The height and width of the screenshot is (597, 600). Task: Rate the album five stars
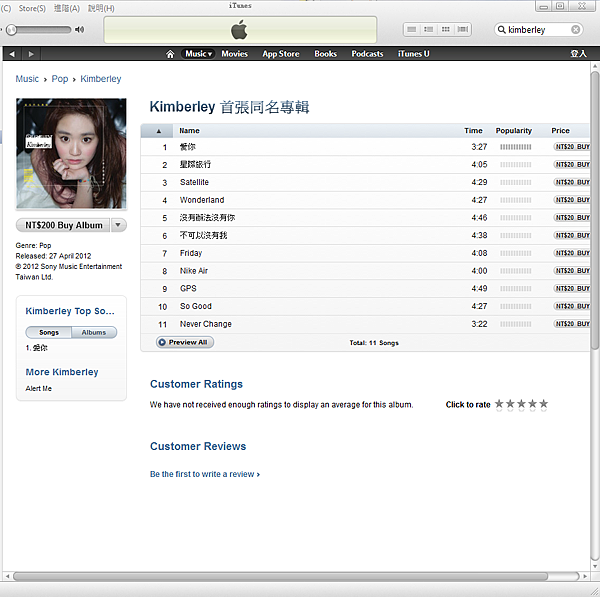coord(543,404)
